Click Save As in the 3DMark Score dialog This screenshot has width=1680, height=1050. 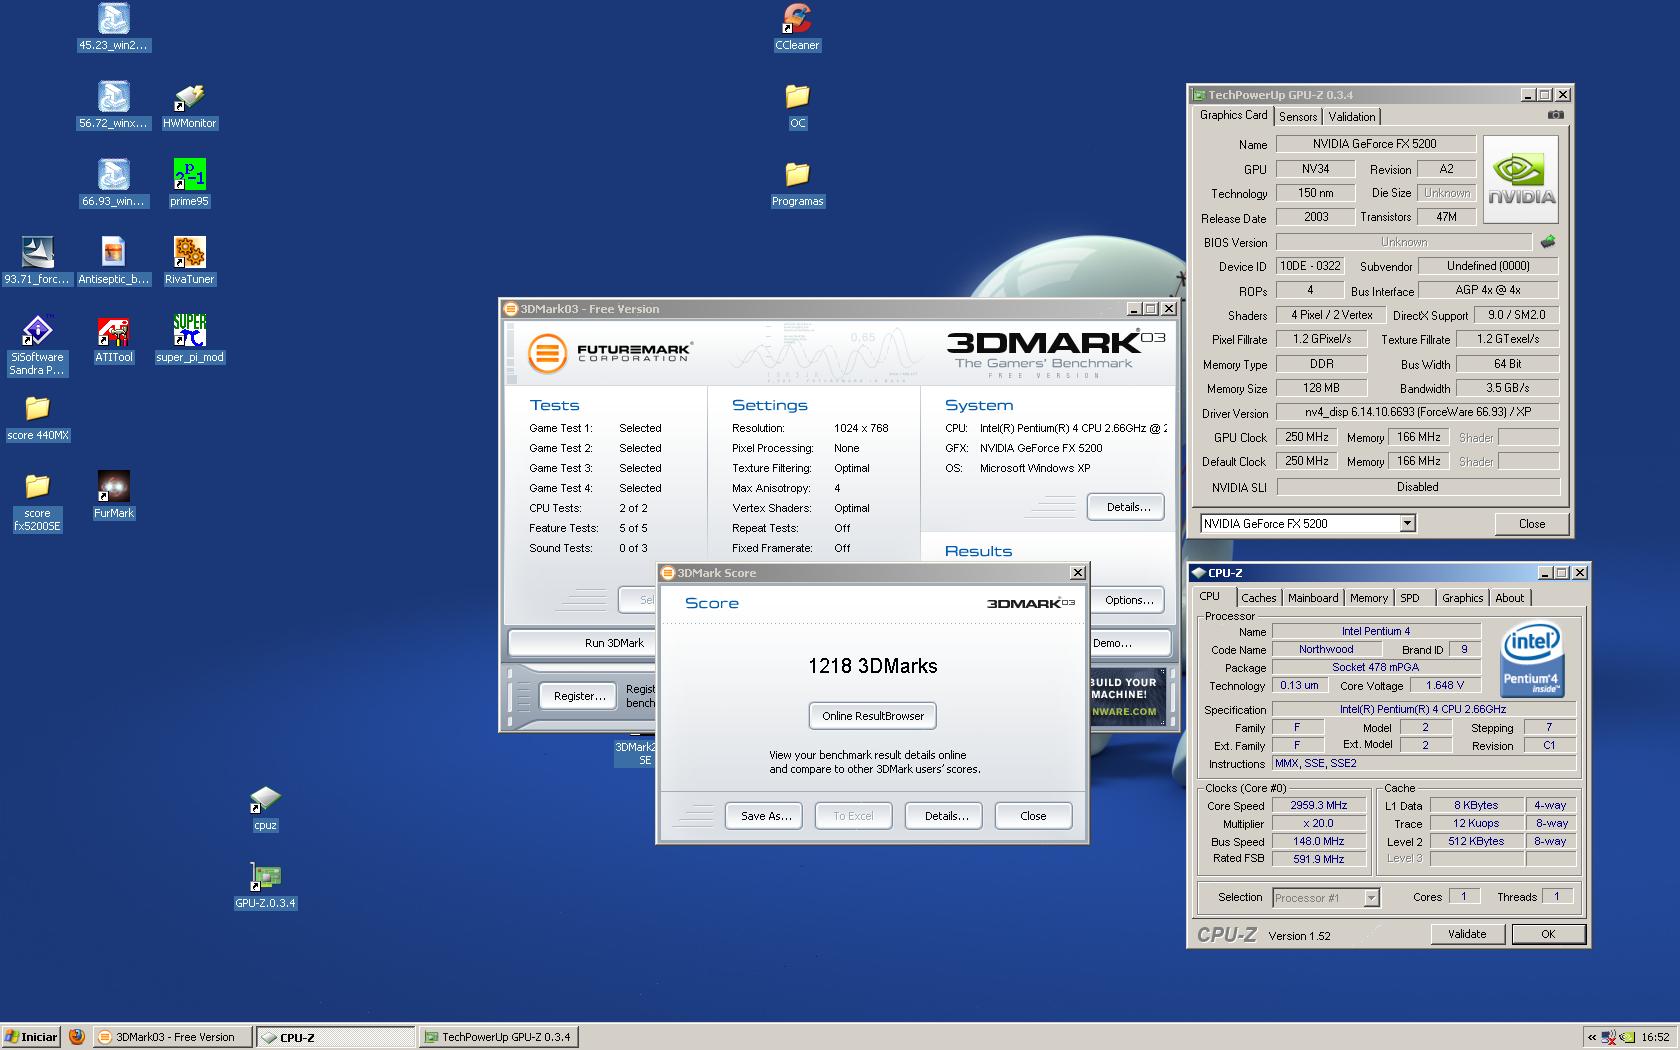click(x=766, y=816)
